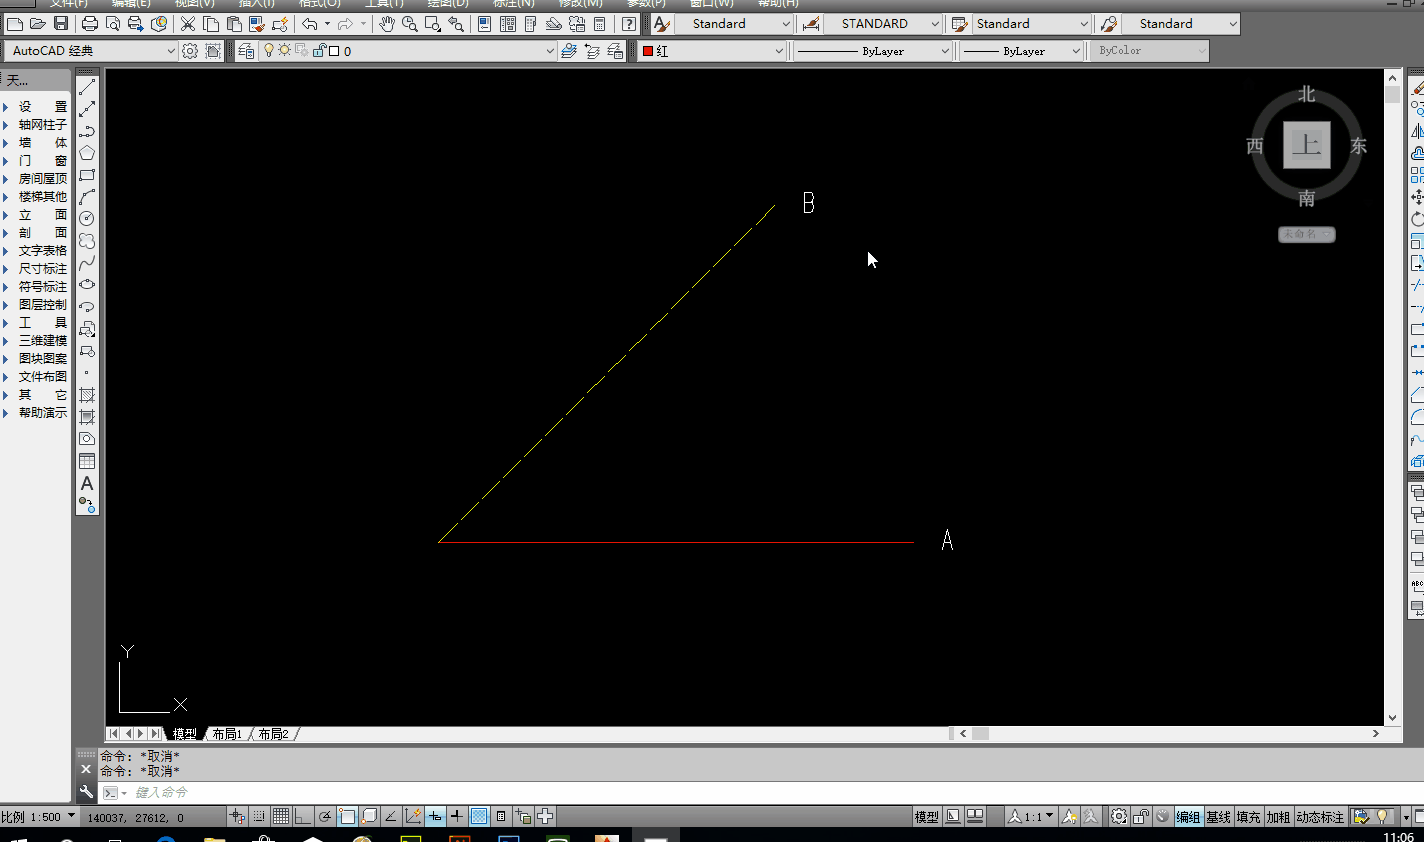Toggle the 编组 status button
This screenshot has width=1424, height=842.
point(1188,817)
